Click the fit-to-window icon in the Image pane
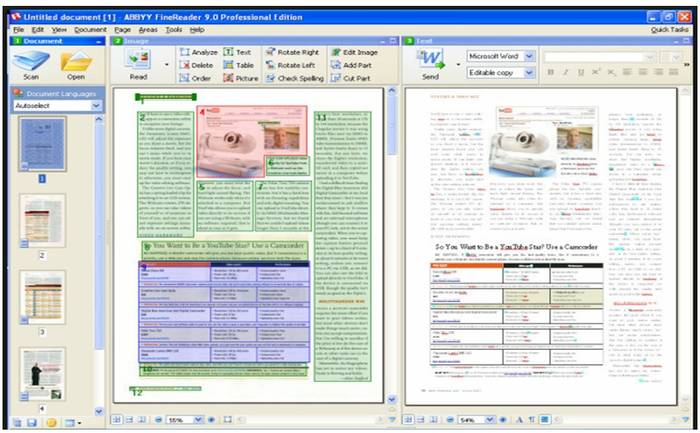 click(x=228, y=420)
